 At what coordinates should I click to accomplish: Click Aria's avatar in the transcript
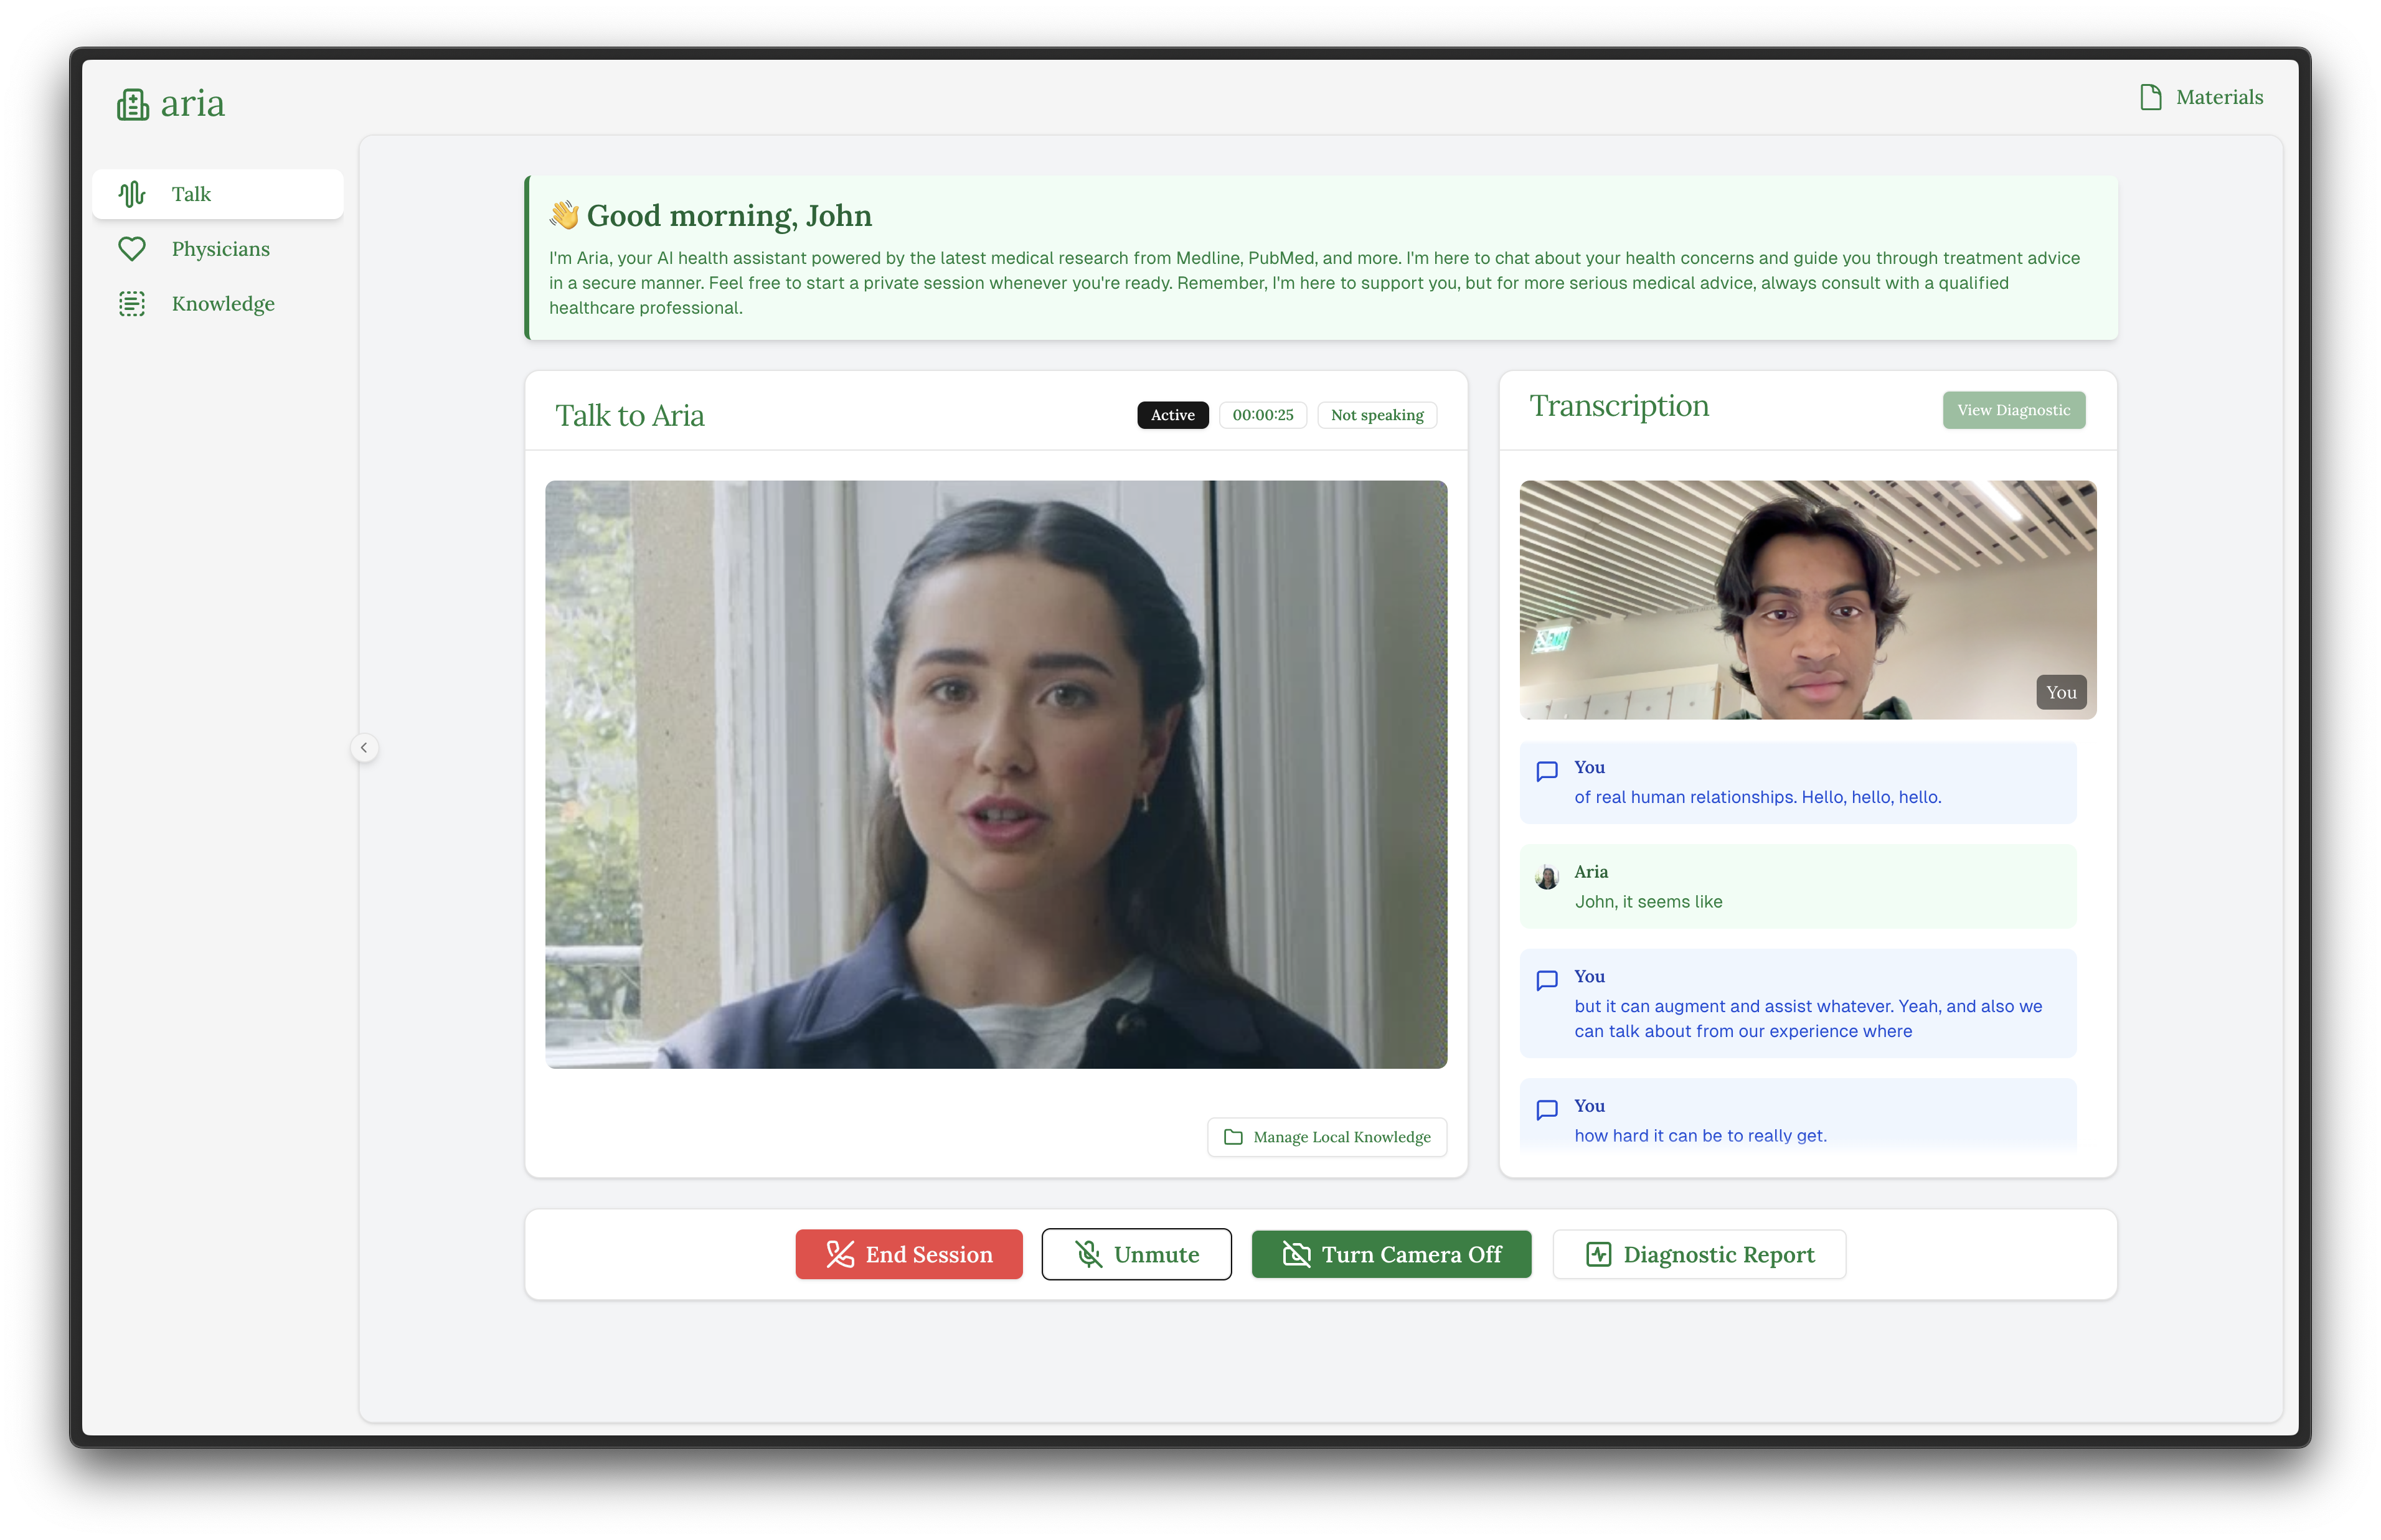click(1547, 877)
